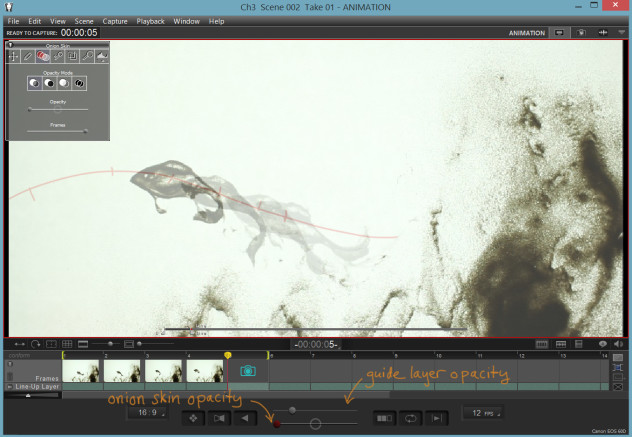The image size is (632, 437).
Task: Open the Cinematography workspace camera icon
Action: [581, 33]
